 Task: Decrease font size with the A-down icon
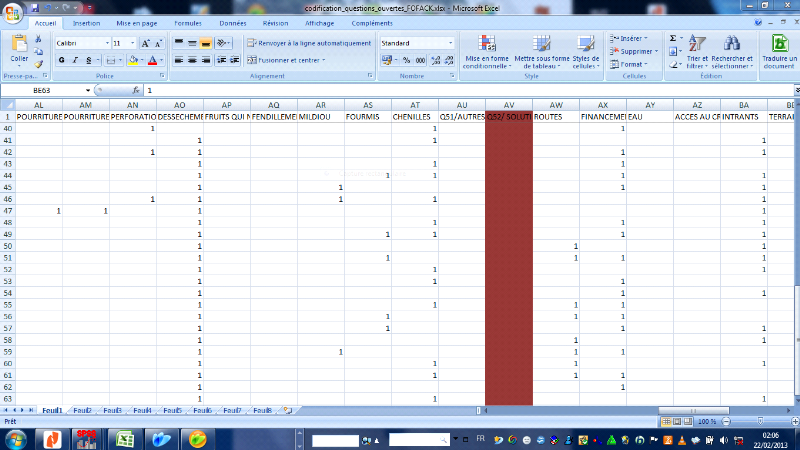pyautogui.click(x=158, y=43)
